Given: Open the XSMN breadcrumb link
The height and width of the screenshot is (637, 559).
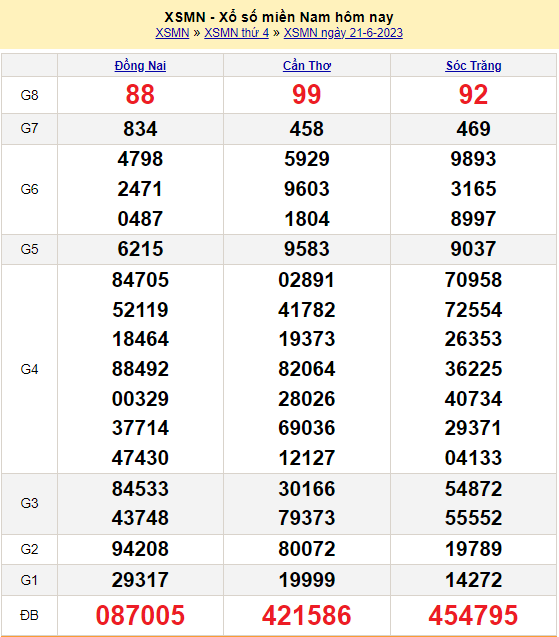Looking at the screenshot, I should [x=172, y=32].
